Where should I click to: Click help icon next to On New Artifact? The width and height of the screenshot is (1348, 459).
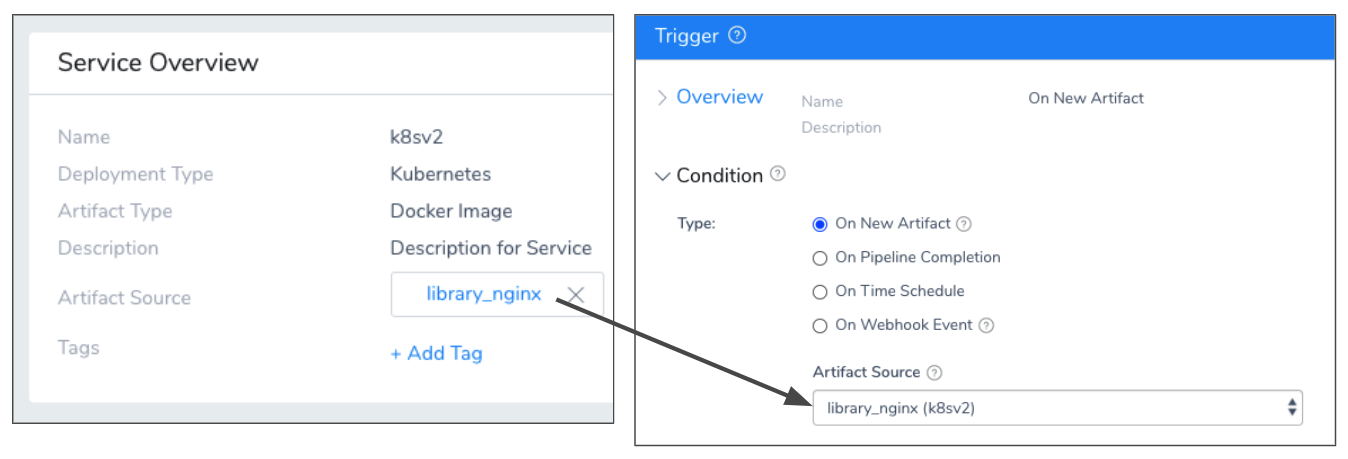964,224
